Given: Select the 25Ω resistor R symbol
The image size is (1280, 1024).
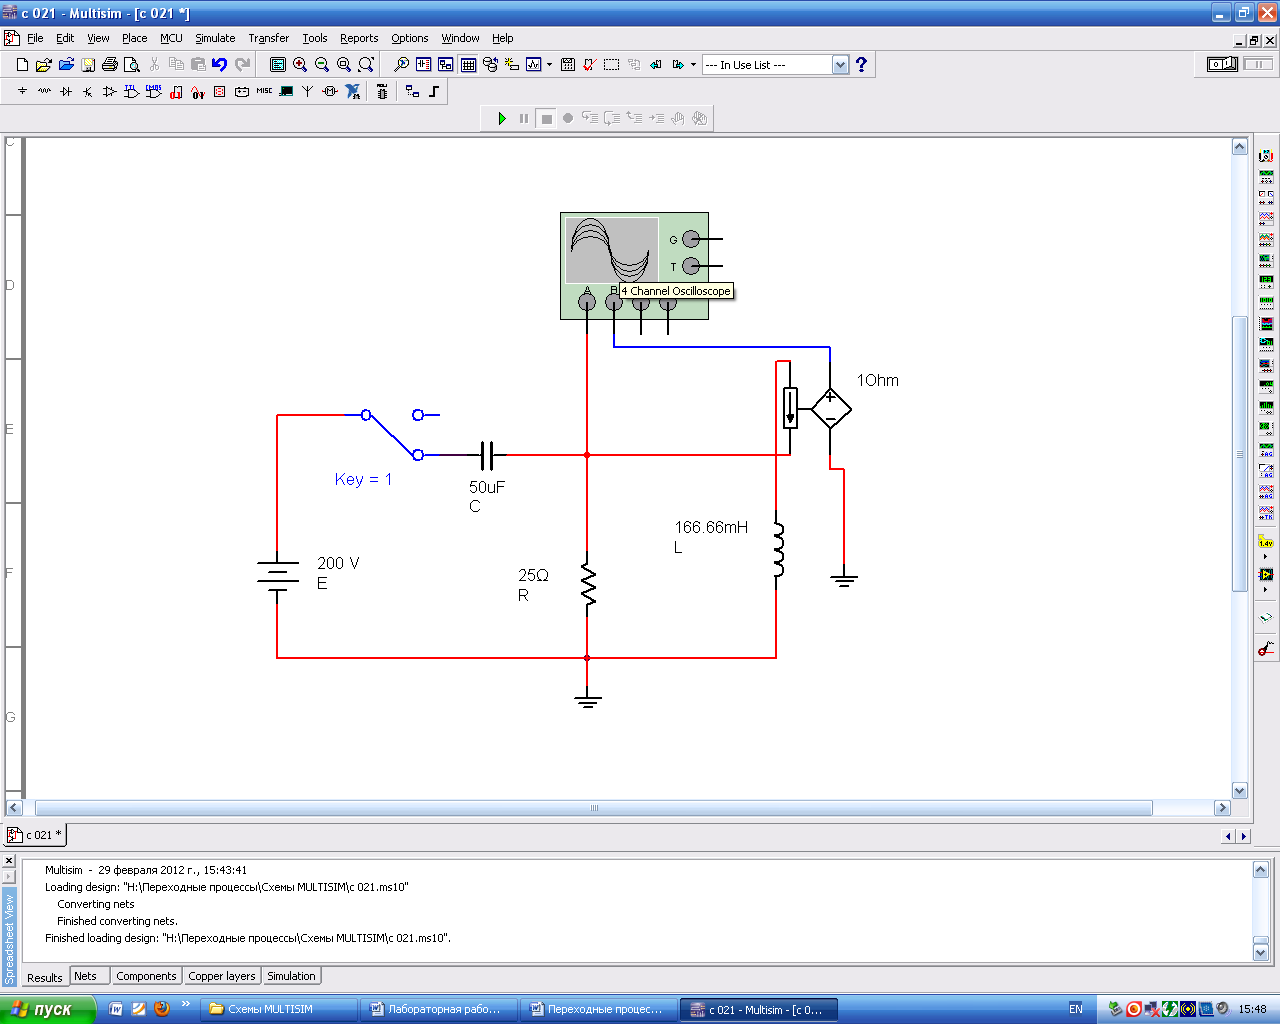Looking at the screenshot, I should tap(587, 585).
